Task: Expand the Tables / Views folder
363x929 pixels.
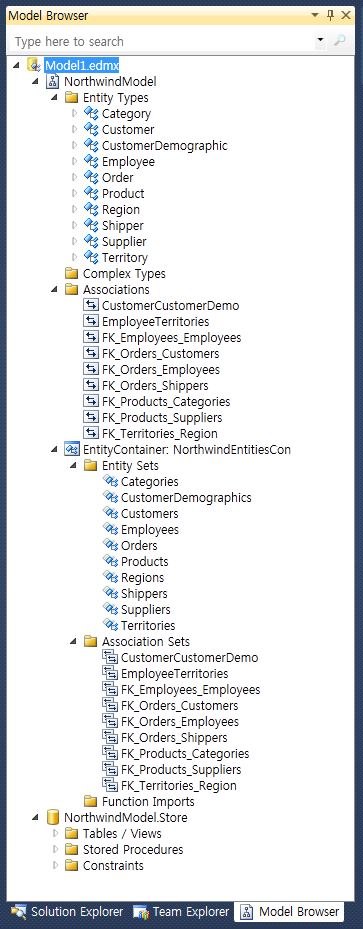Action: pyautogui.click(x=56, y=833)
